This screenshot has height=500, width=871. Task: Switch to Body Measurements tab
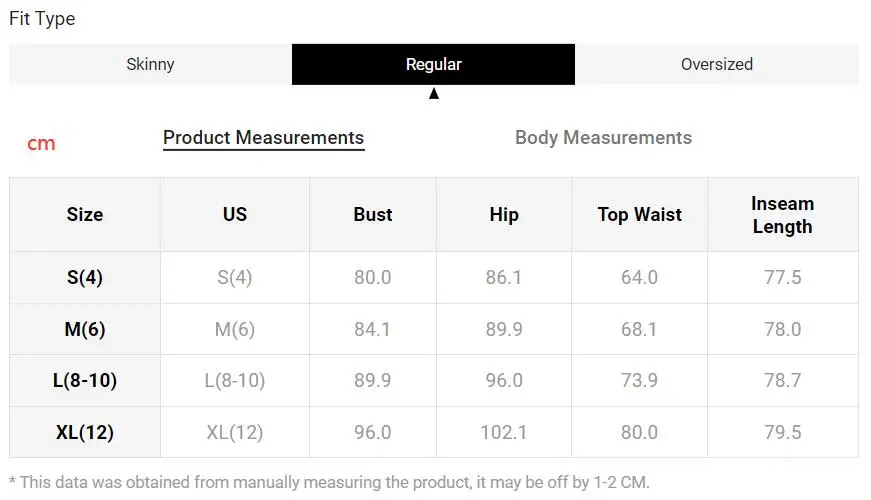[x=603, y=138]
